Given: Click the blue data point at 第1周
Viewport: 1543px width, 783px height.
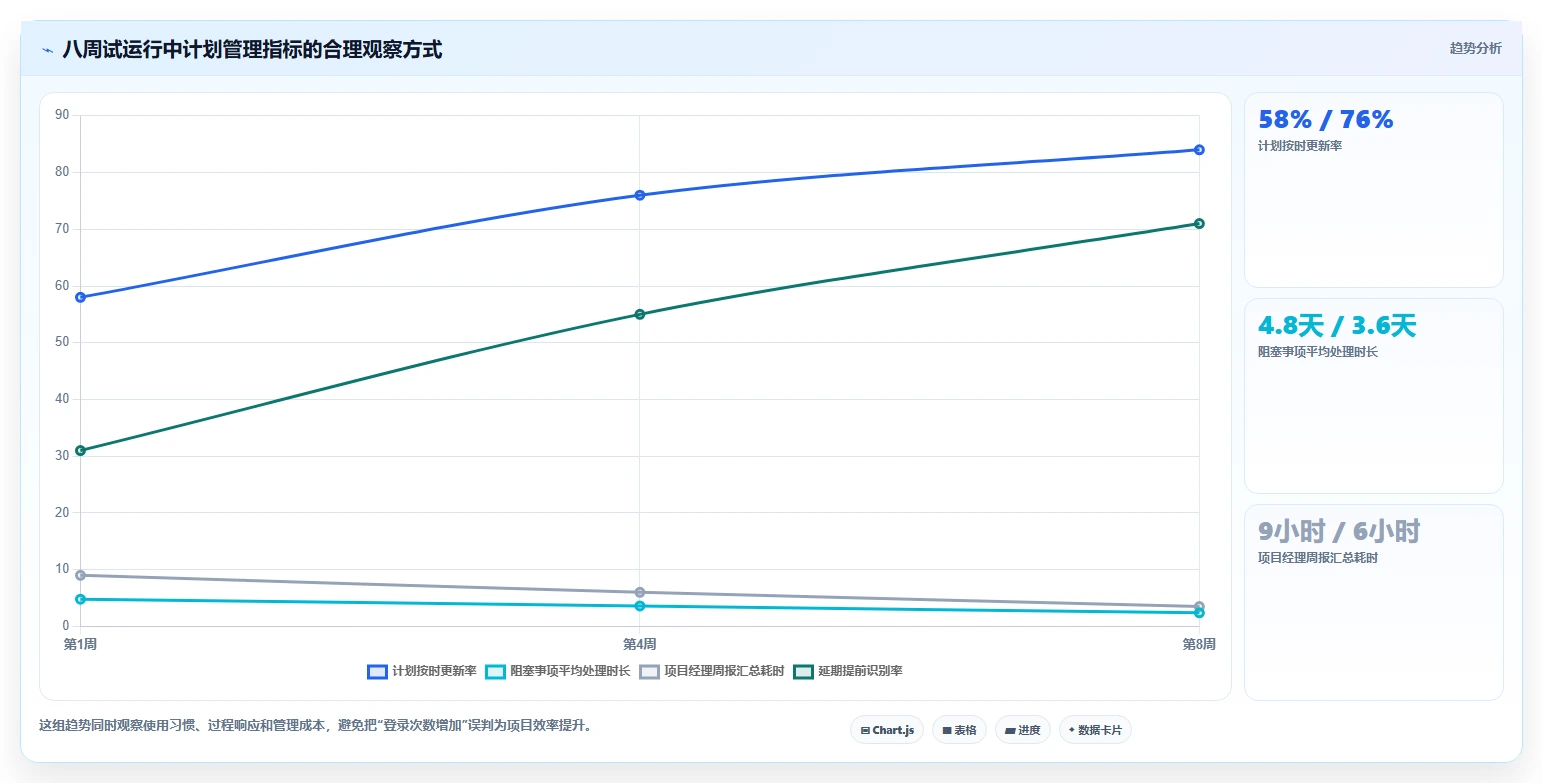Looking at the screenshot, I should point(80,297).
